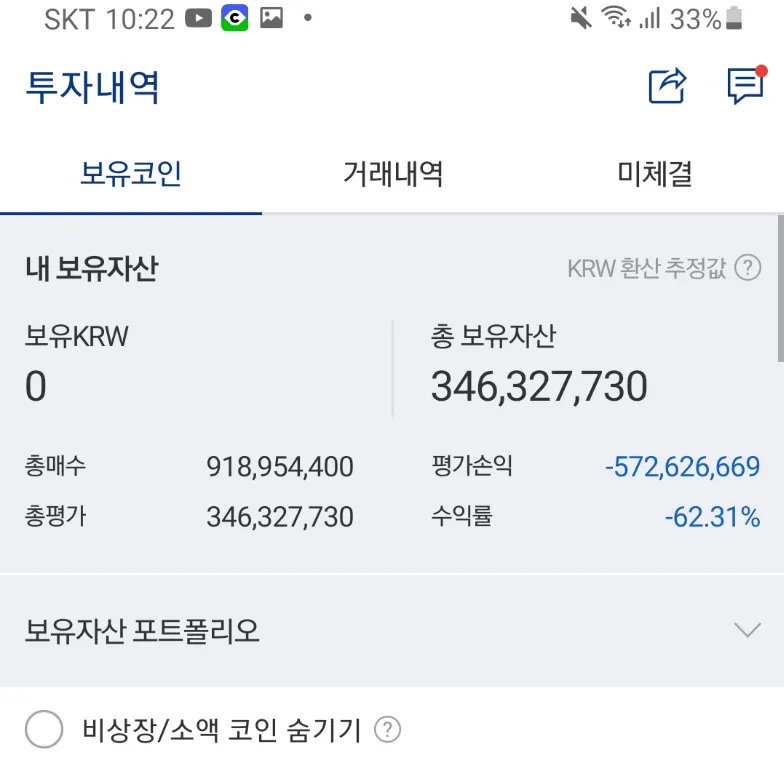Viewport: 784px width, 770px height.
Task: Tap the YouTube status bar icon
Action: pos(199,18)
